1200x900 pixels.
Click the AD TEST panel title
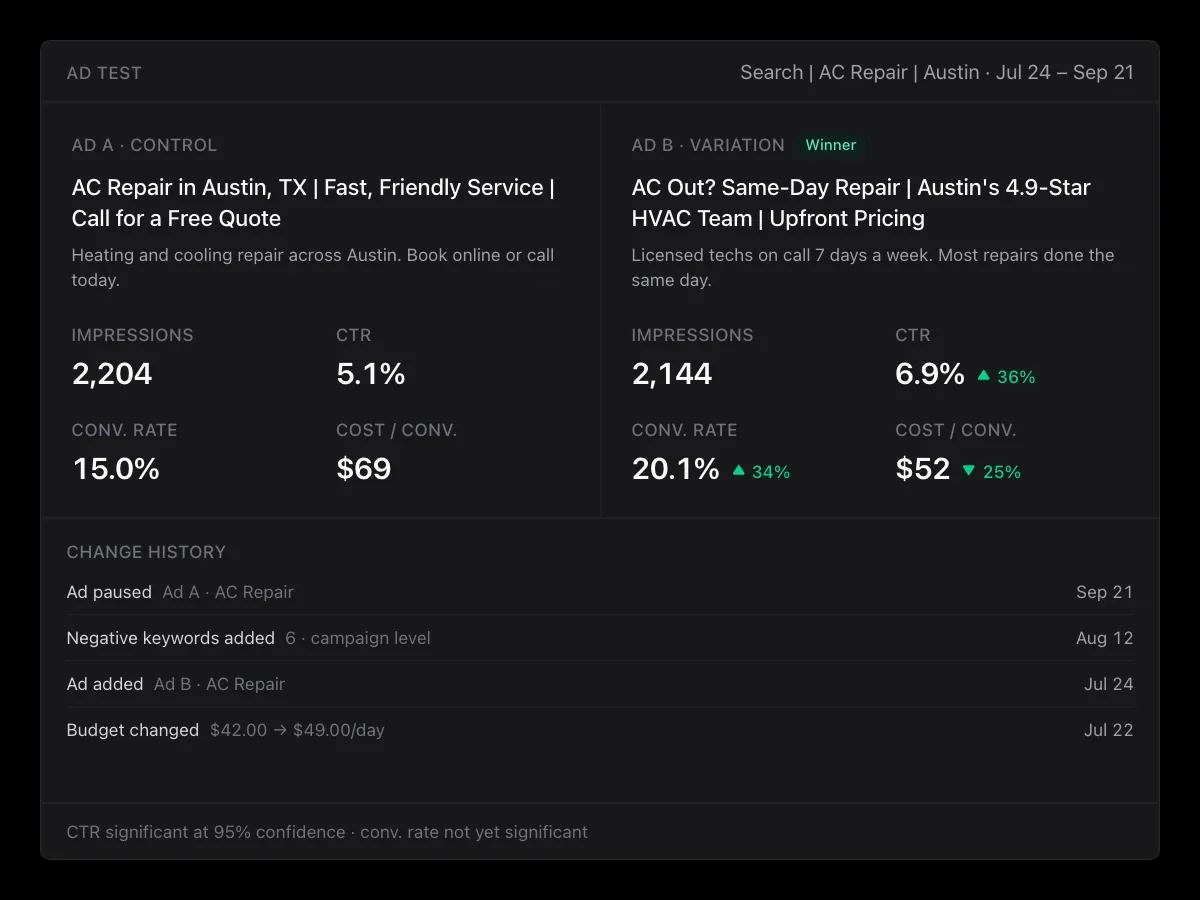[x=104, y=73]
